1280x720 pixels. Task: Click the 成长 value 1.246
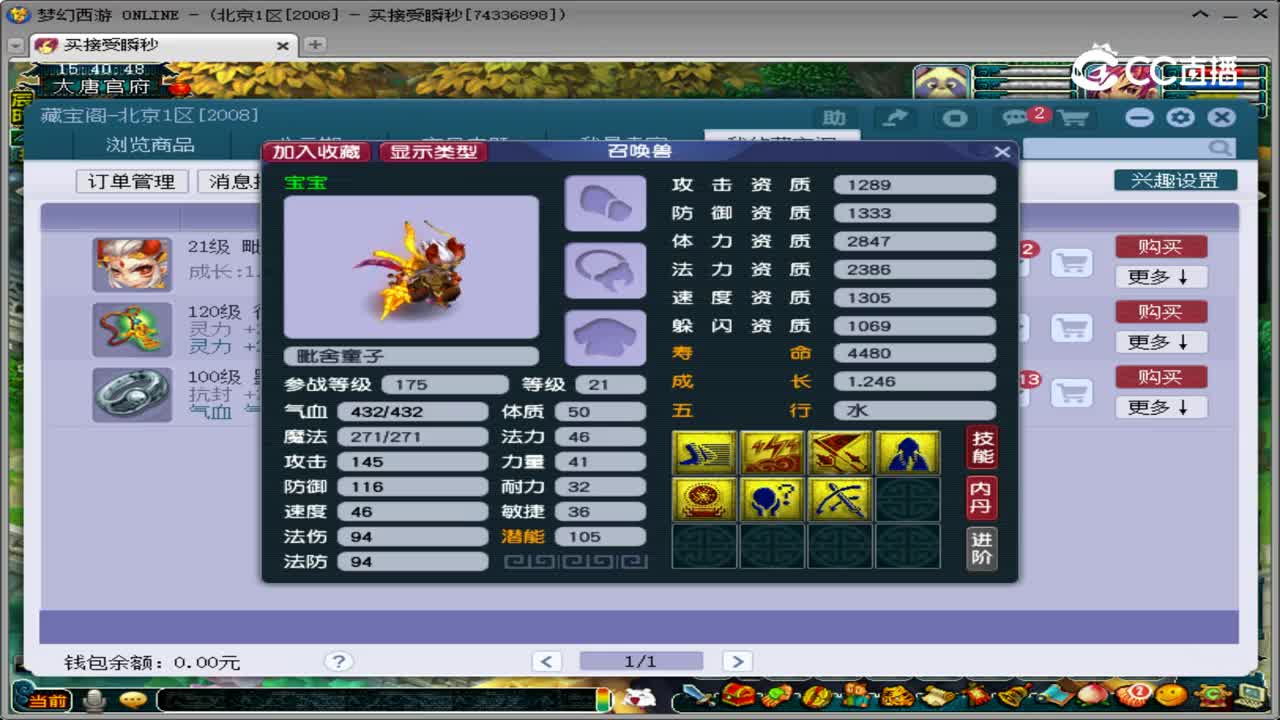point(914,381)
